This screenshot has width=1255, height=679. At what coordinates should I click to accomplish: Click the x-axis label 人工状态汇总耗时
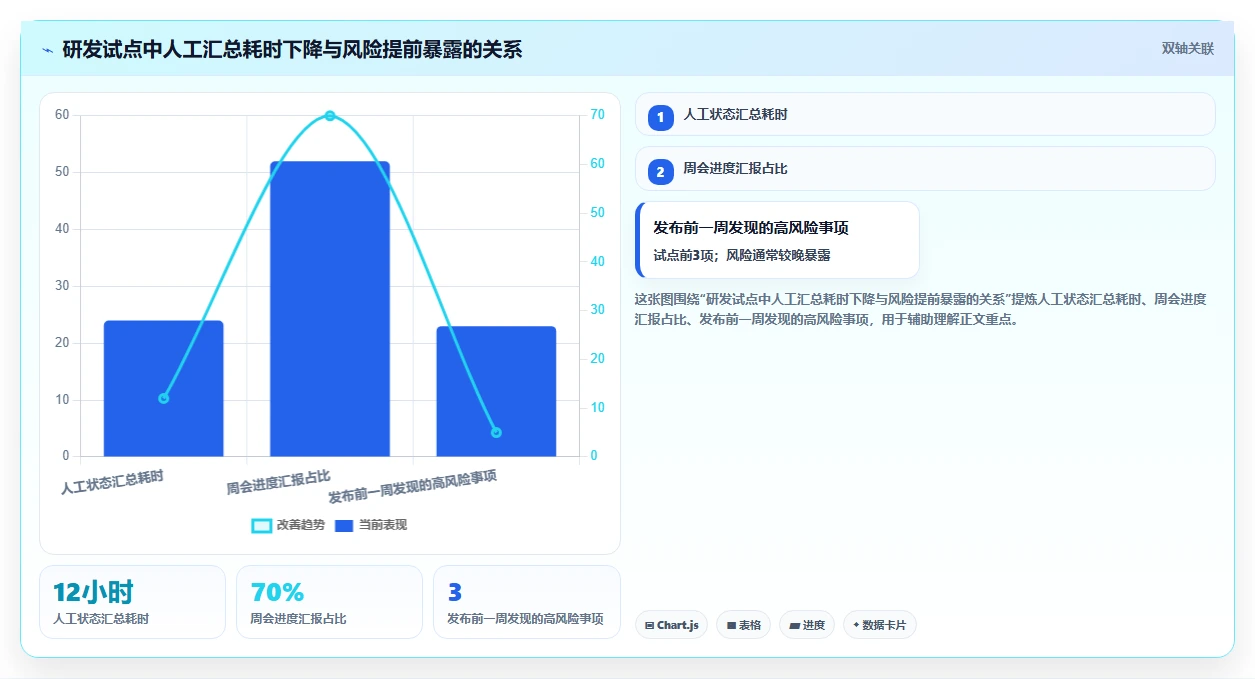(x=112, y=482)
